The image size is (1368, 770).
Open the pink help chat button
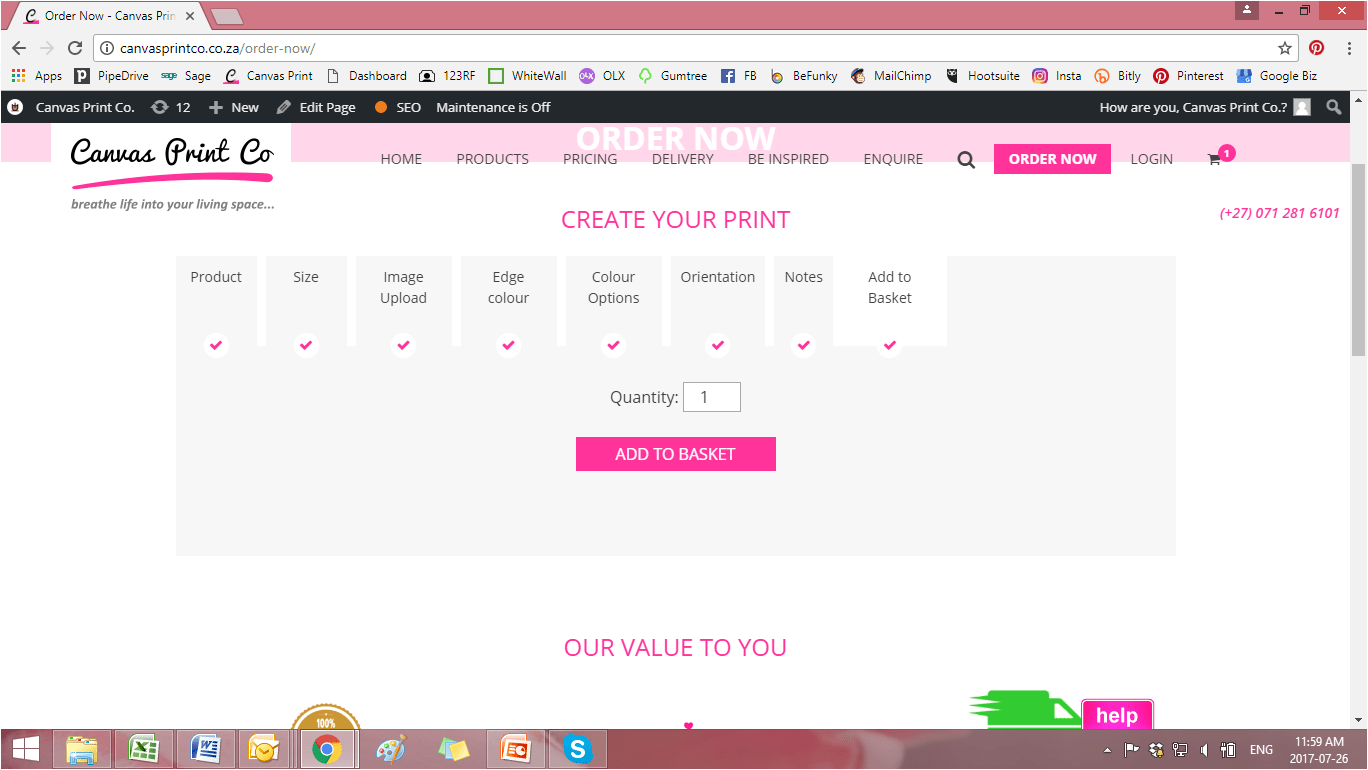pos(1117,715)
